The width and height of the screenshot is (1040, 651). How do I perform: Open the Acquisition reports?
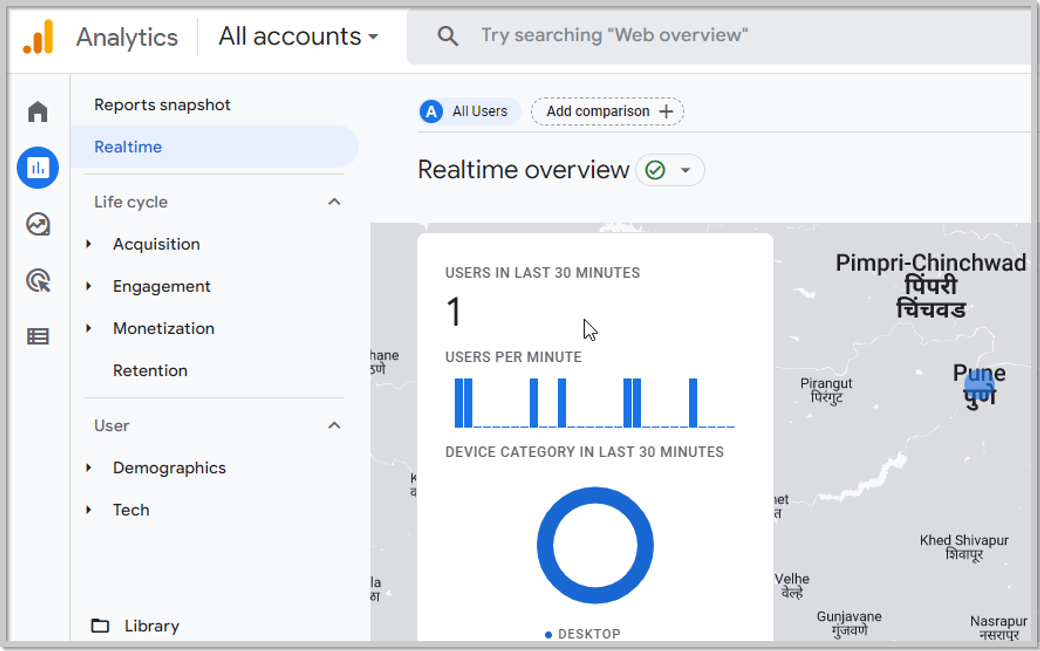[x=157, y=244]
